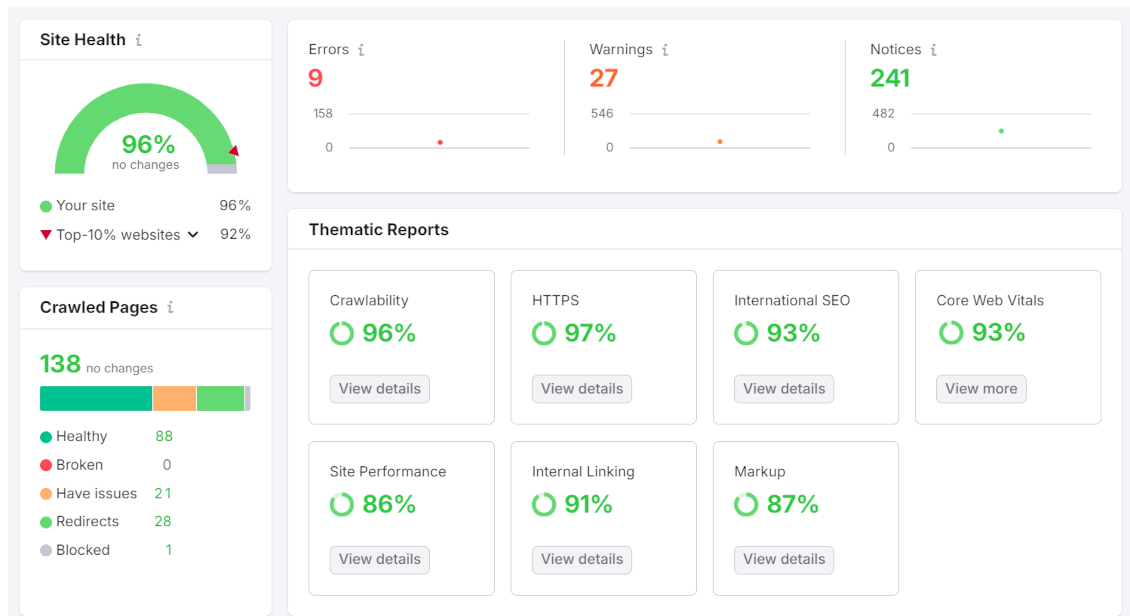Screen dimensions: 1130x616
Task: Click the info icon next to Warnings
Action: 665,50
